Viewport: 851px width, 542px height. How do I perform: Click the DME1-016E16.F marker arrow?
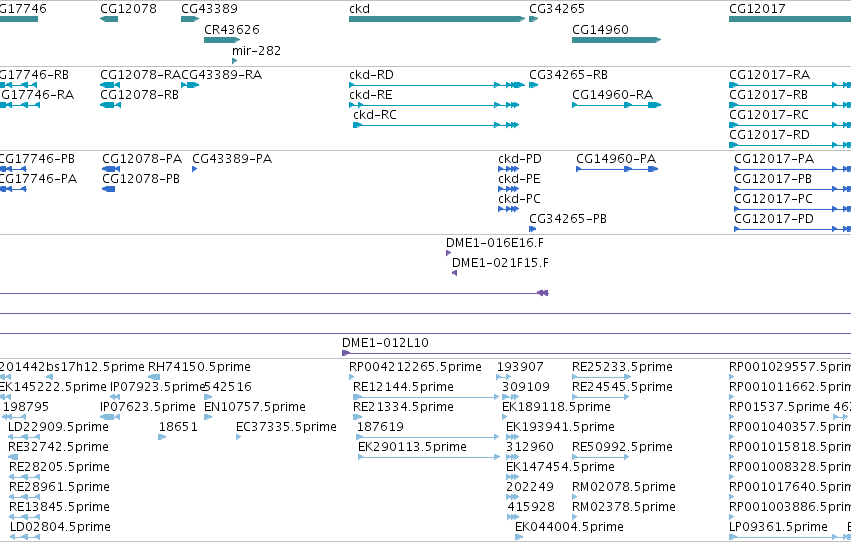pyautogui.click(x=448, y=253)
